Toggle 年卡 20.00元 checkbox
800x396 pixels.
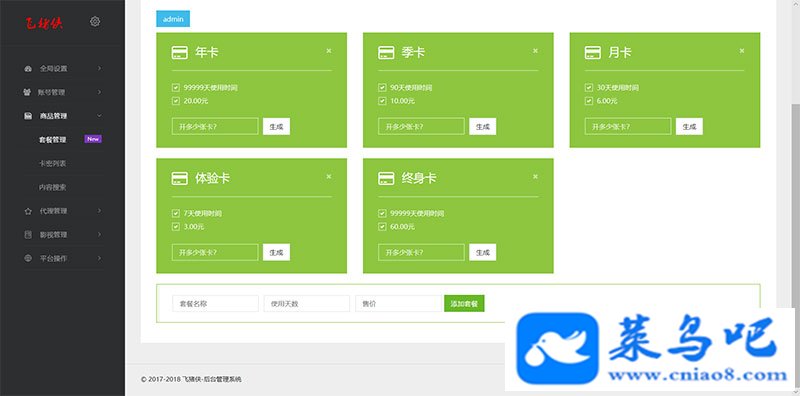(176, 101)
